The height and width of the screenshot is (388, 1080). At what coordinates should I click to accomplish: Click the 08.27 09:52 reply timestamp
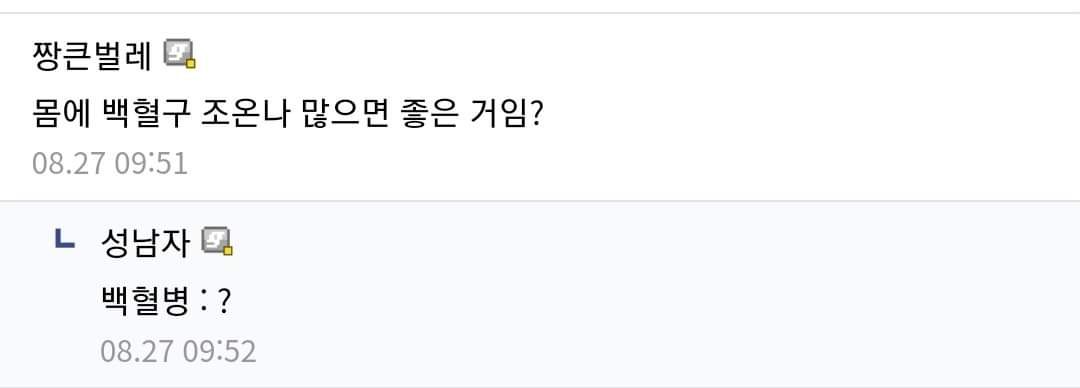pyautogui.click(x=178, y=351)
